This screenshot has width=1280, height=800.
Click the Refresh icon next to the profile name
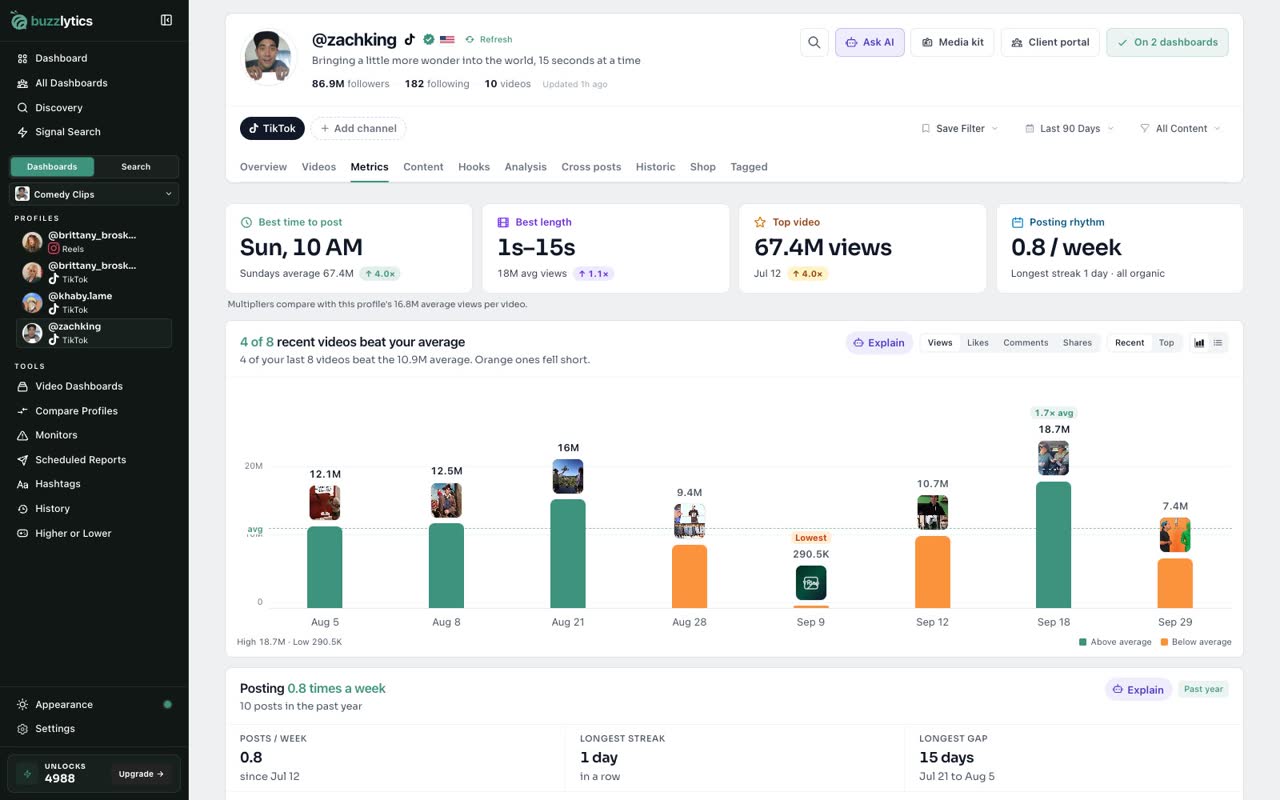pos(470,40)
